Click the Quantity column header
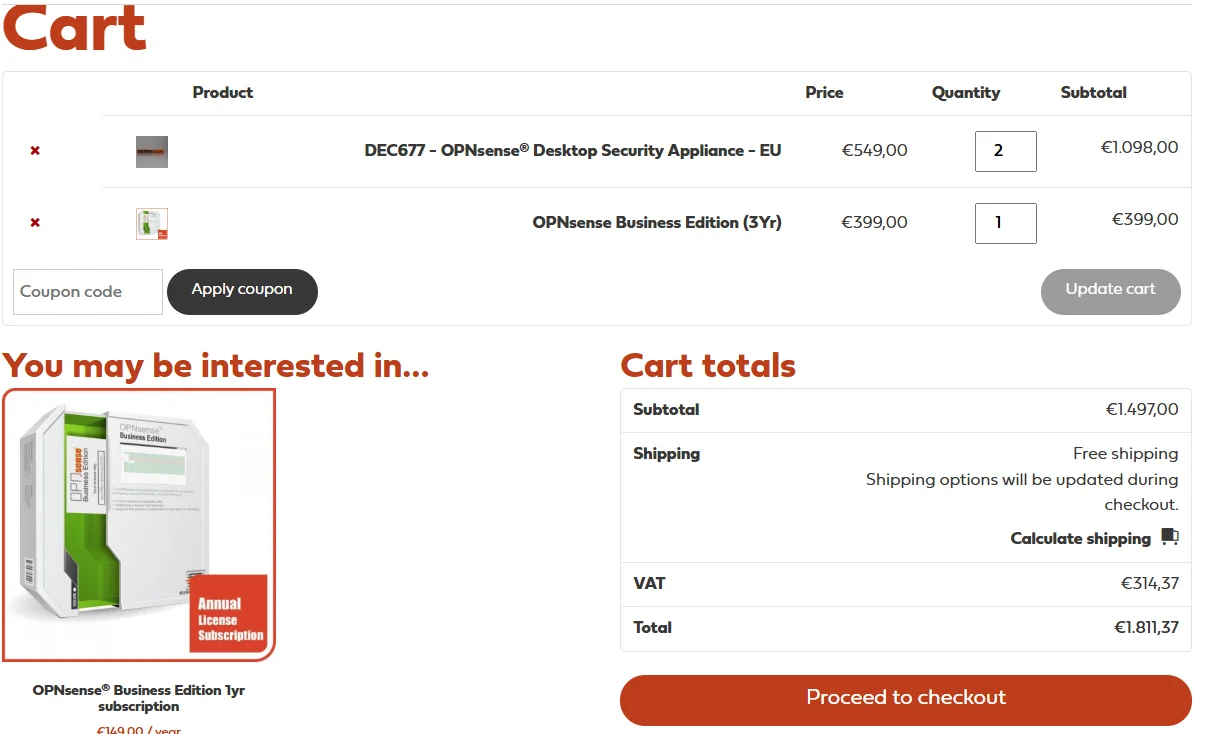 click(966, 93)
